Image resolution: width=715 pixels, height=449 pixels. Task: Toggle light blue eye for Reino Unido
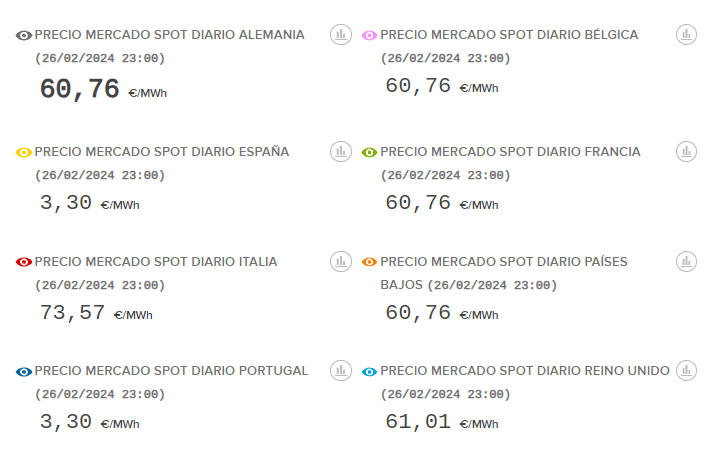tap(370, 372)
